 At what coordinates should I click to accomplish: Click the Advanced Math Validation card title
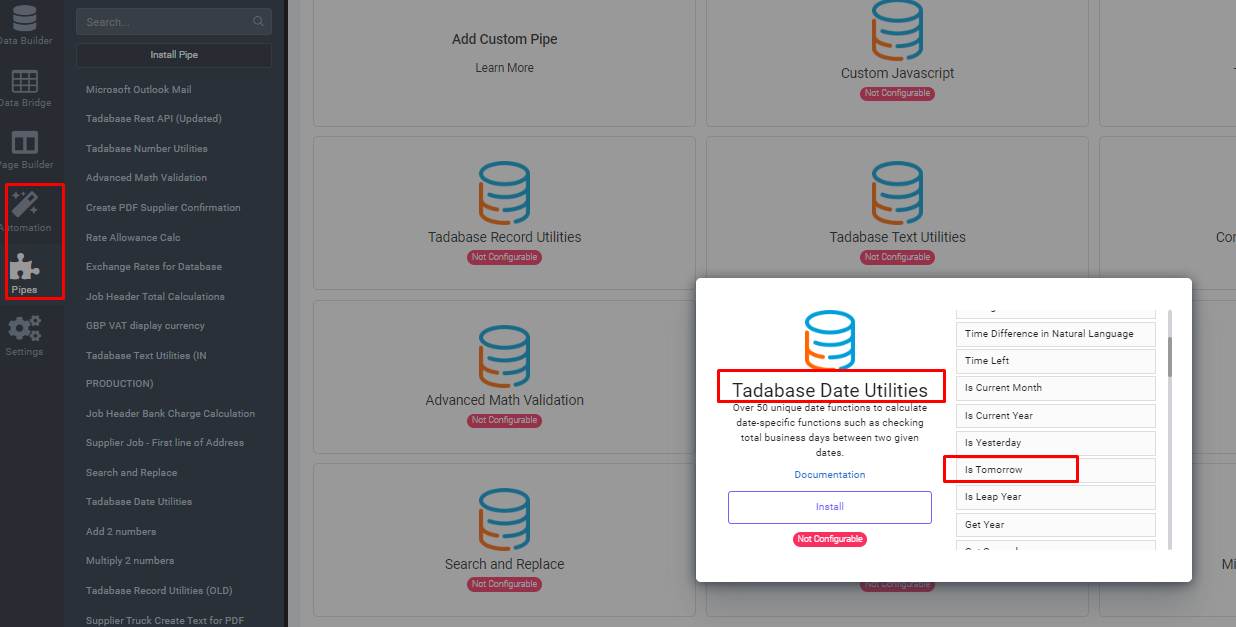505,400
